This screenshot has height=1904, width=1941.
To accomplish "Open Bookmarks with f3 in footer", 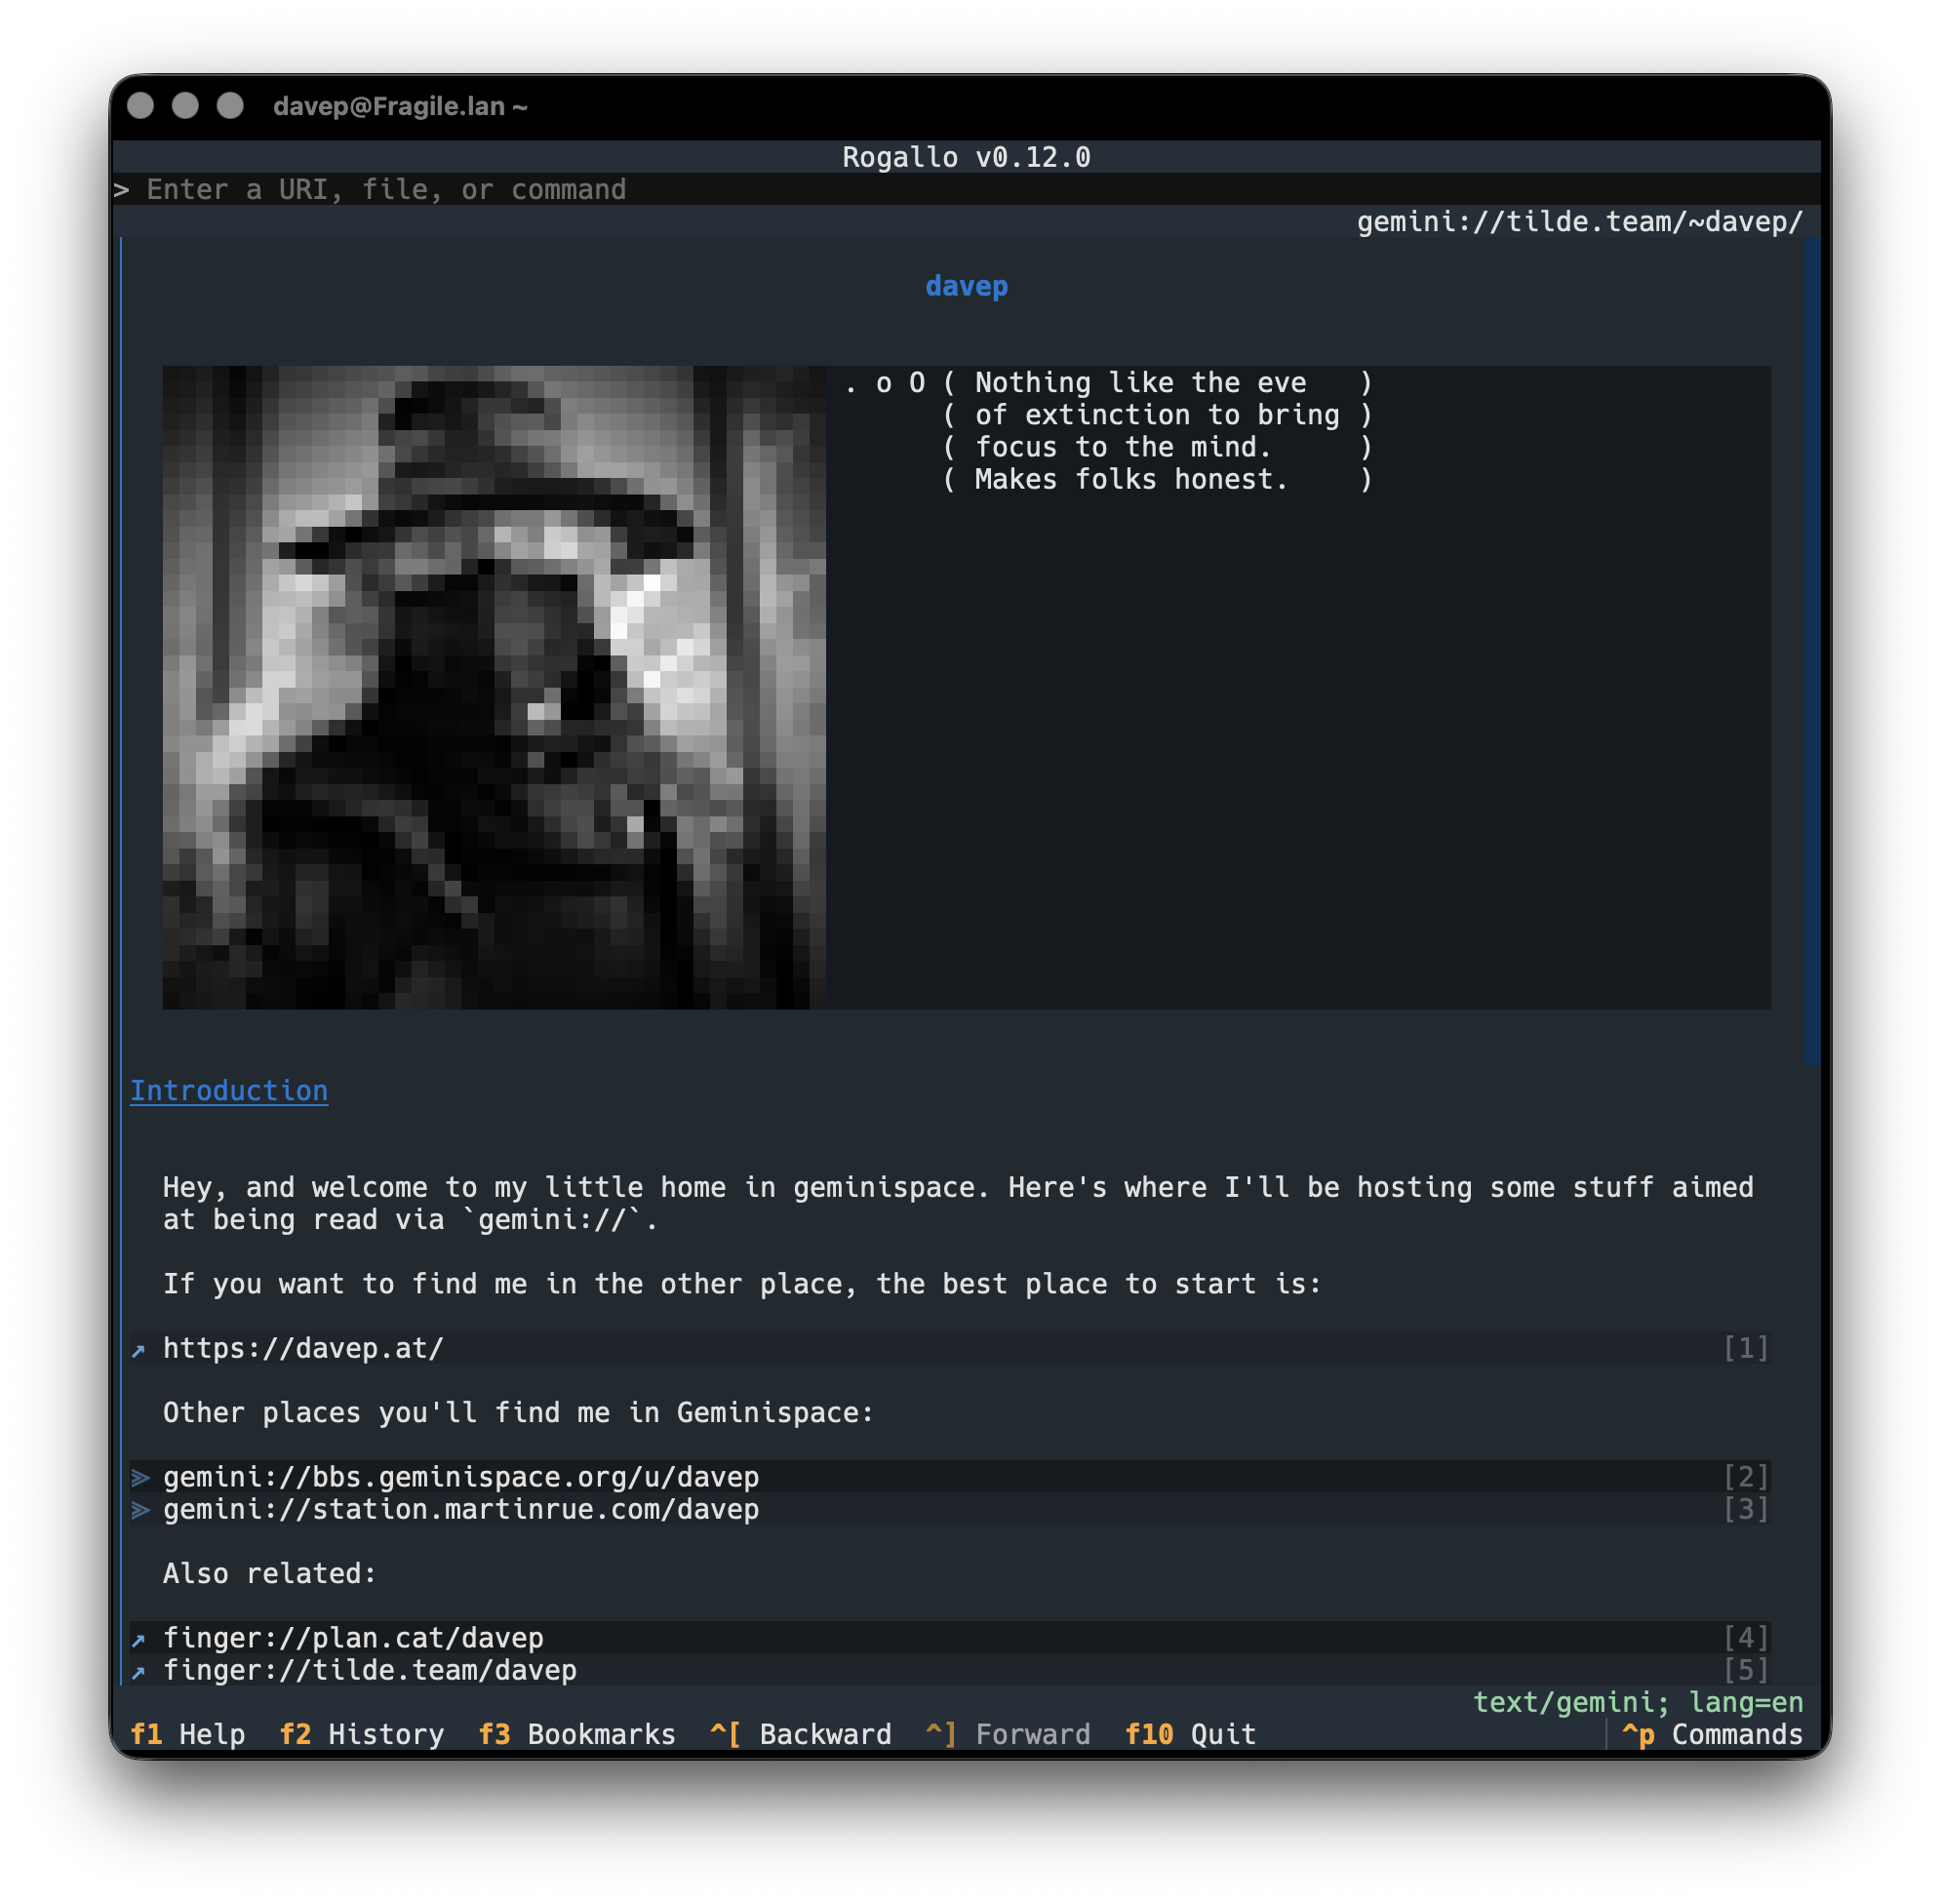I will (x=577, y=1733).
